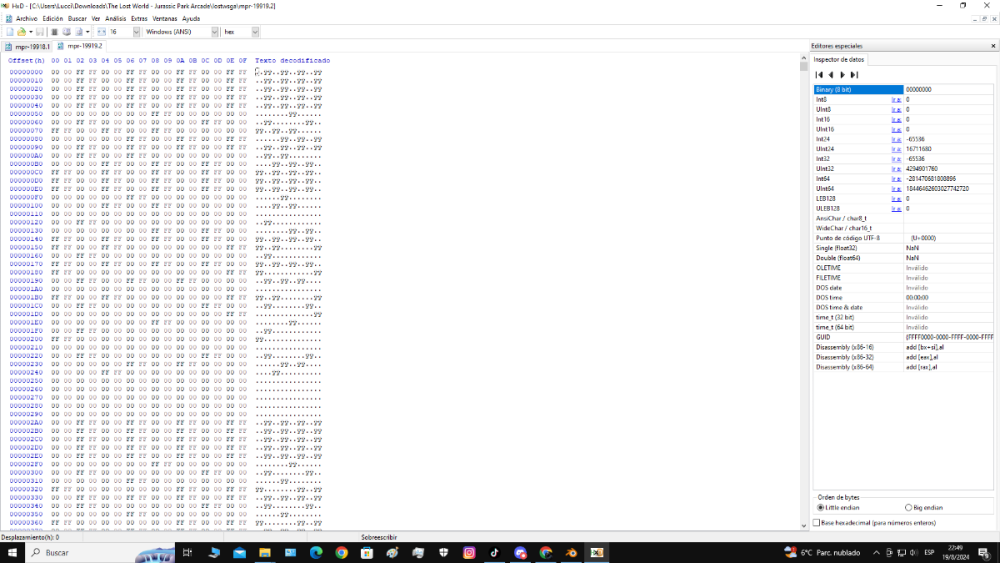Click the hex editor scroll up arrow
The width and height of the screenshot is (1000, 563).
pyautogui.click(x=804, y=59)
